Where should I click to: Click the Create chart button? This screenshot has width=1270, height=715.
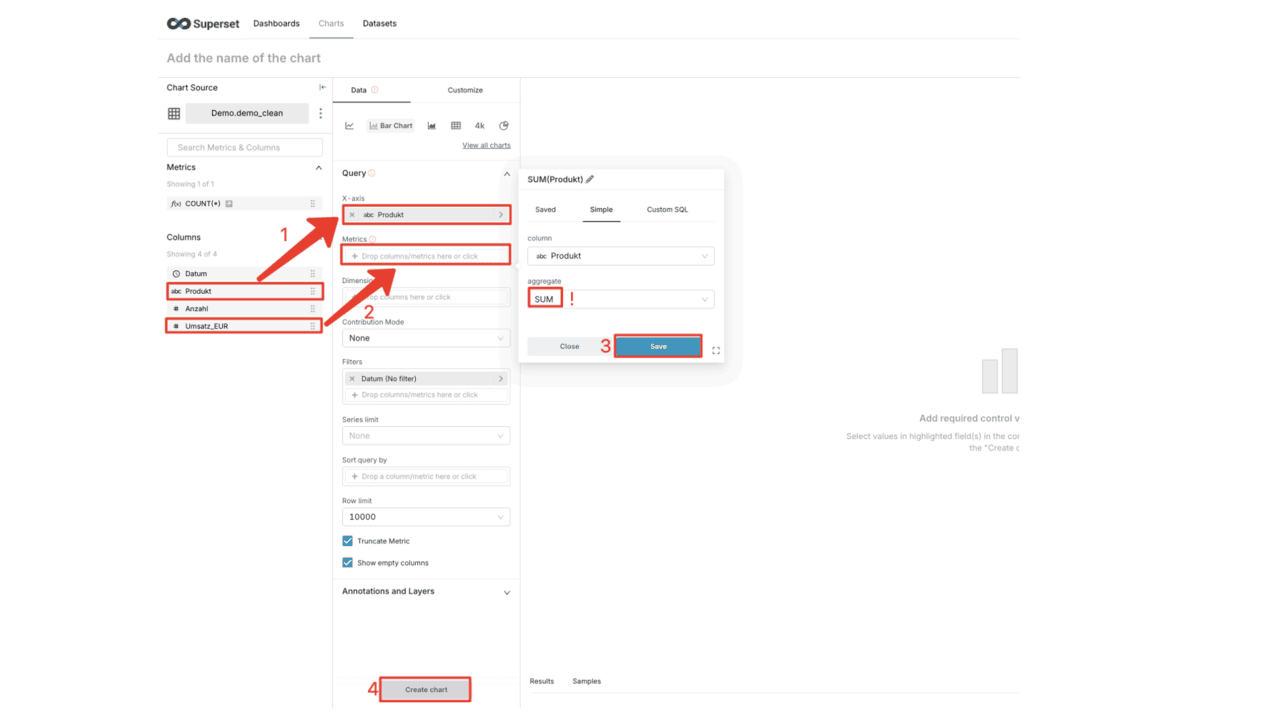coord(426,690)
